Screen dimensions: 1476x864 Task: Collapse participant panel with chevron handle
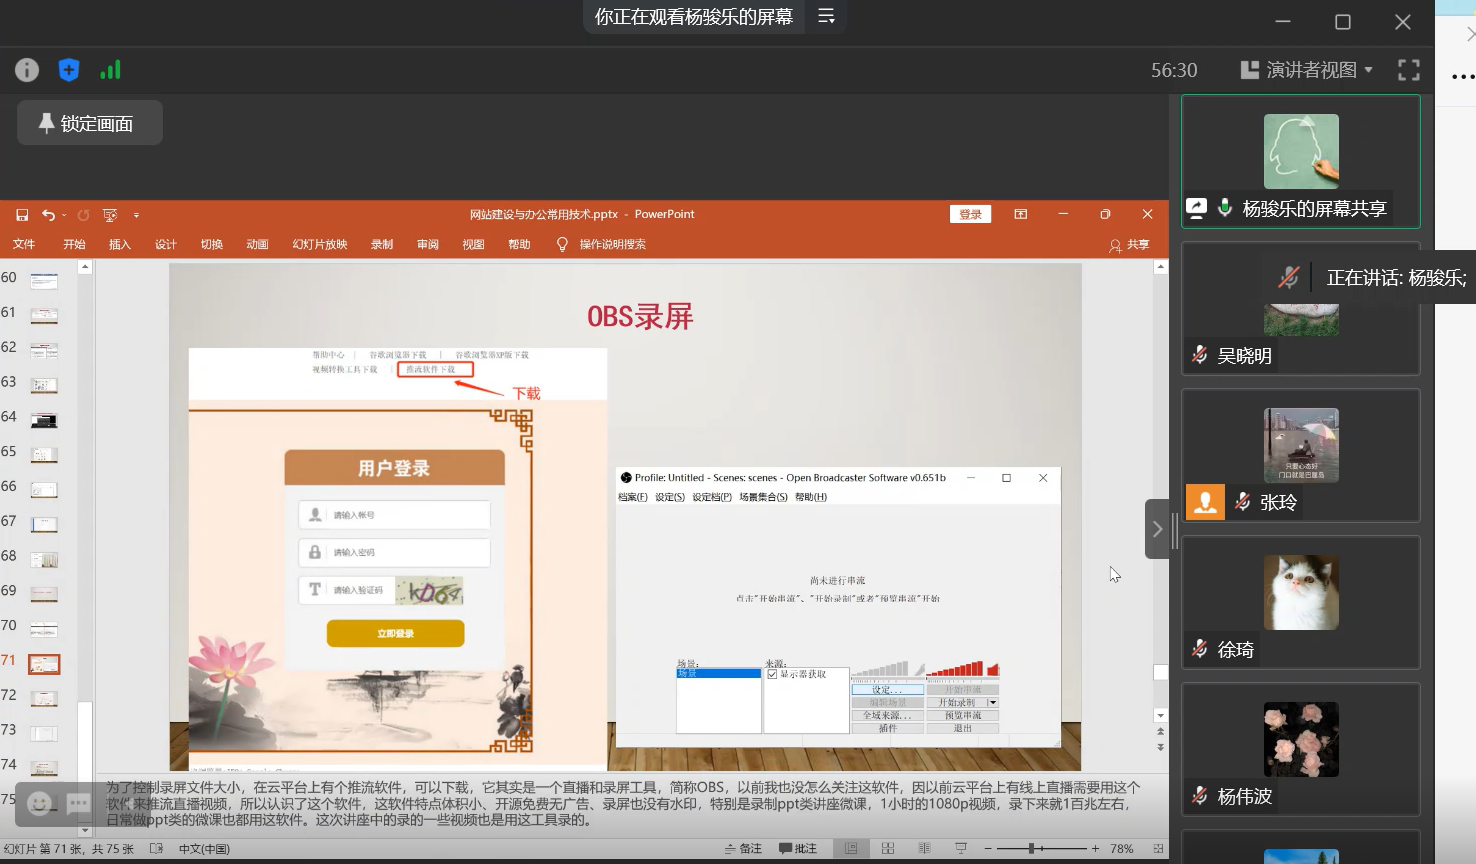coord(1157,529)
